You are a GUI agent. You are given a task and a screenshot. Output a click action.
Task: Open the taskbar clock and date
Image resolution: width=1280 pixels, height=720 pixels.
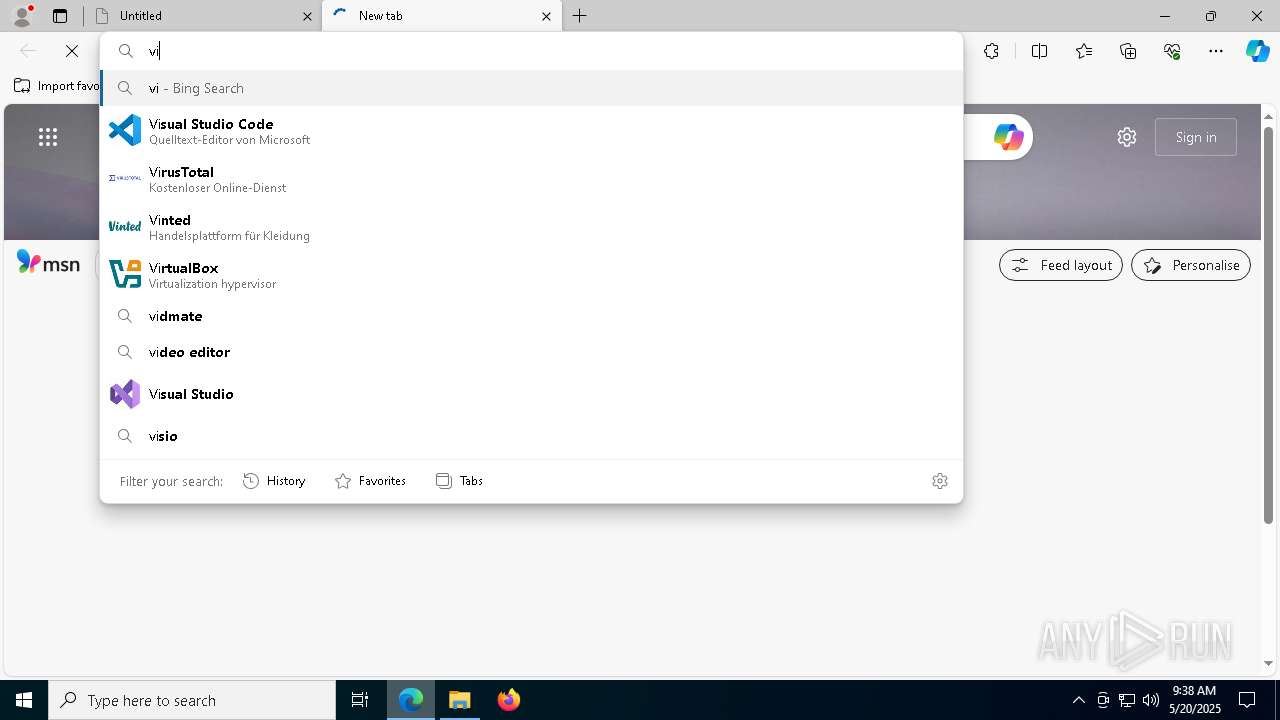tap(1194, 700)
